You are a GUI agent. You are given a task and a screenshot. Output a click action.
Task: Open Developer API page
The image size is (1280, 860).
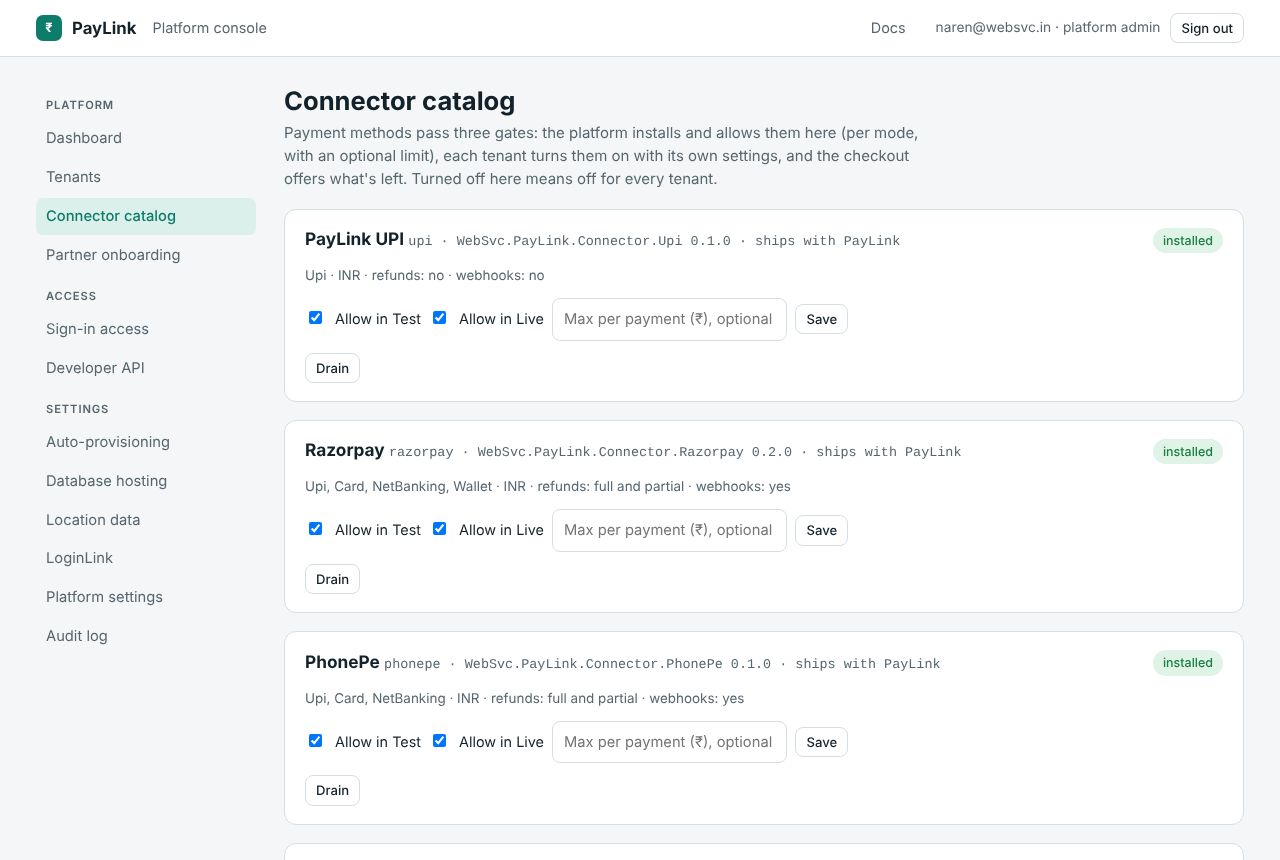point(146,368)
